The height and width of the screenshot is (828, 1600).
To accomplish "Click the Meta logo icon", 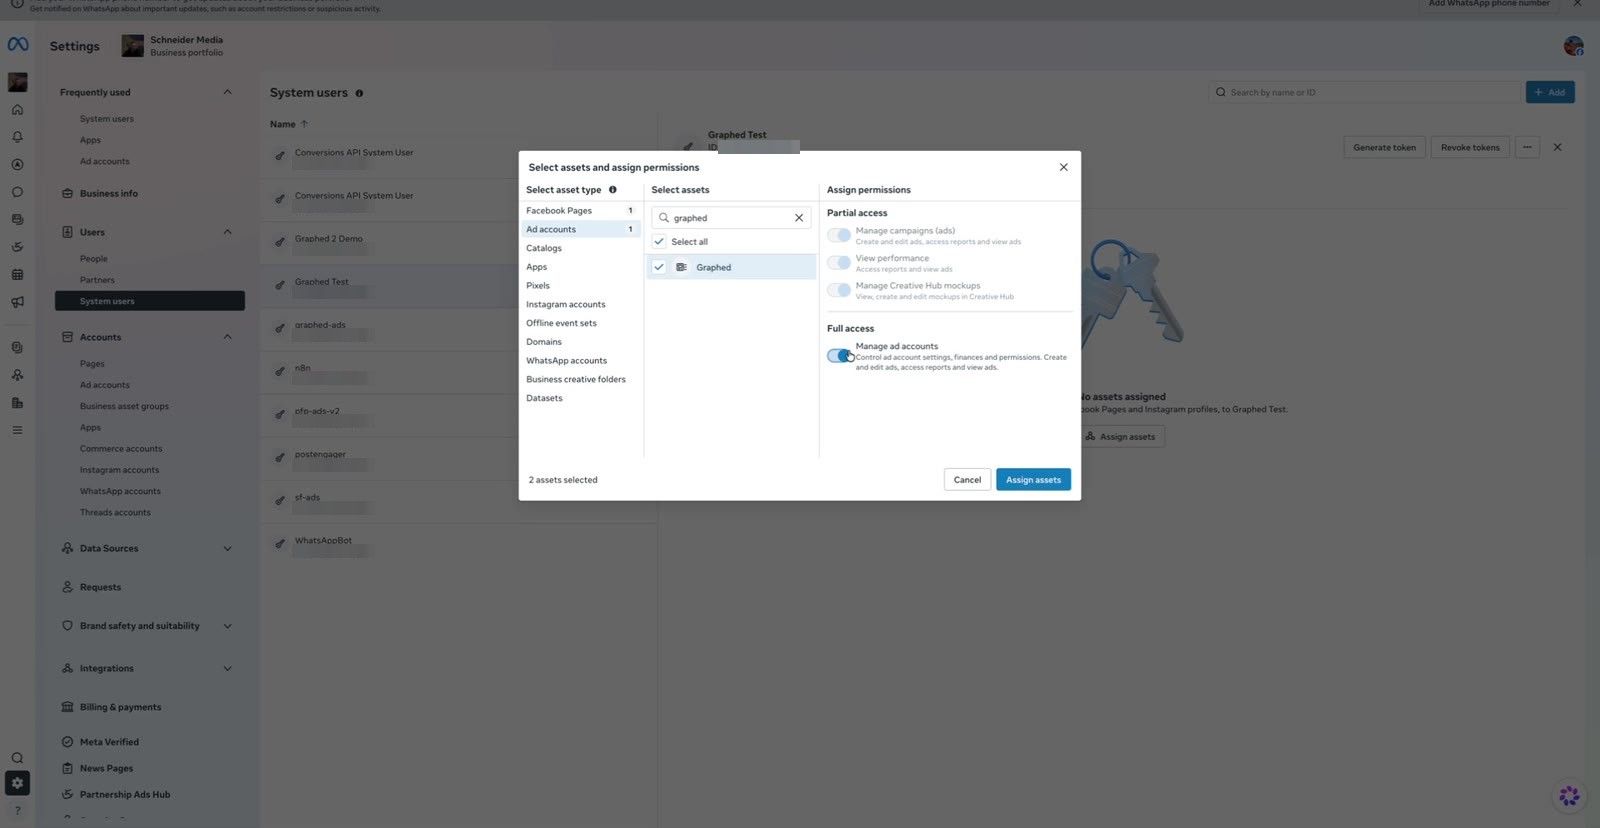I will tap(18, 45).
